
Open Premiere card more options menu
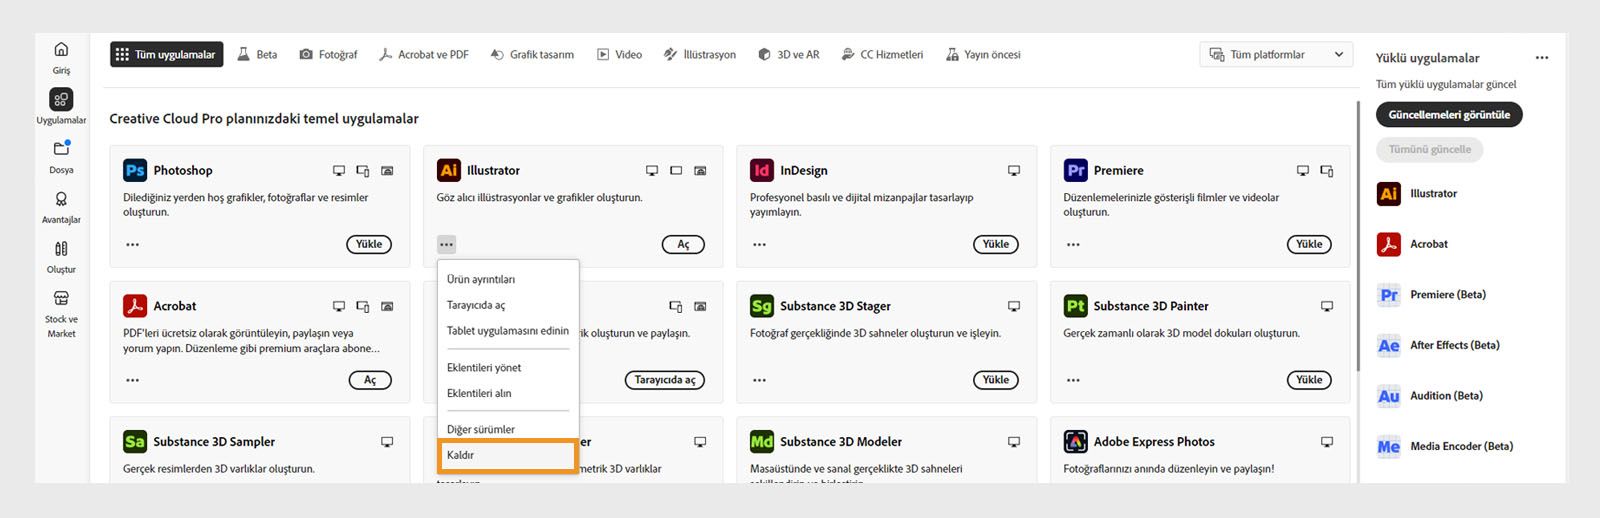point(1073,244)
